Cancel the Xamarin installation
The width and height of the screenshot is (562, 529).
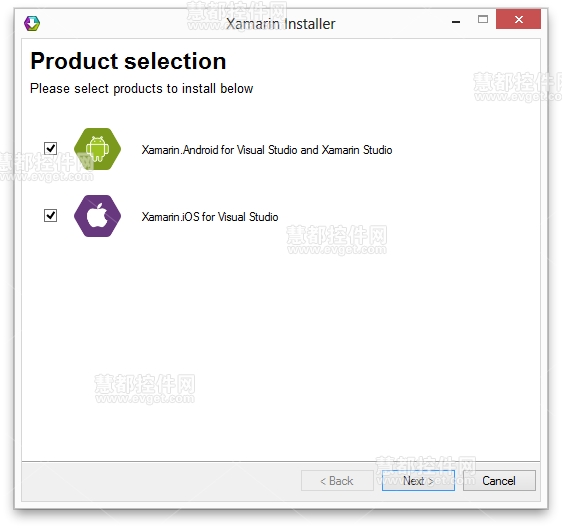[x=499, y=481]
